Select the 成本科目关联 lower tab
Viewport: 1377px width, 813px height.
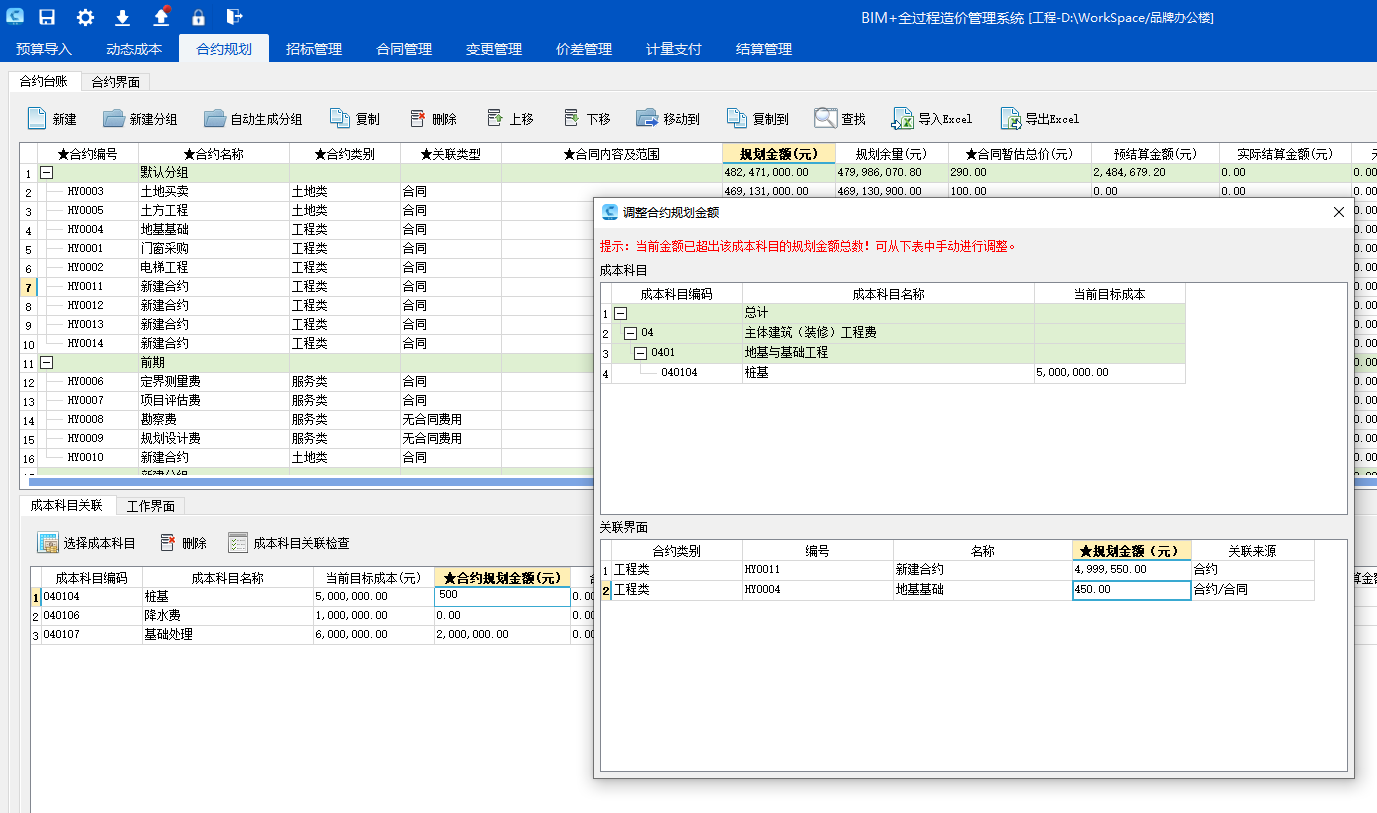click(67, 505)
